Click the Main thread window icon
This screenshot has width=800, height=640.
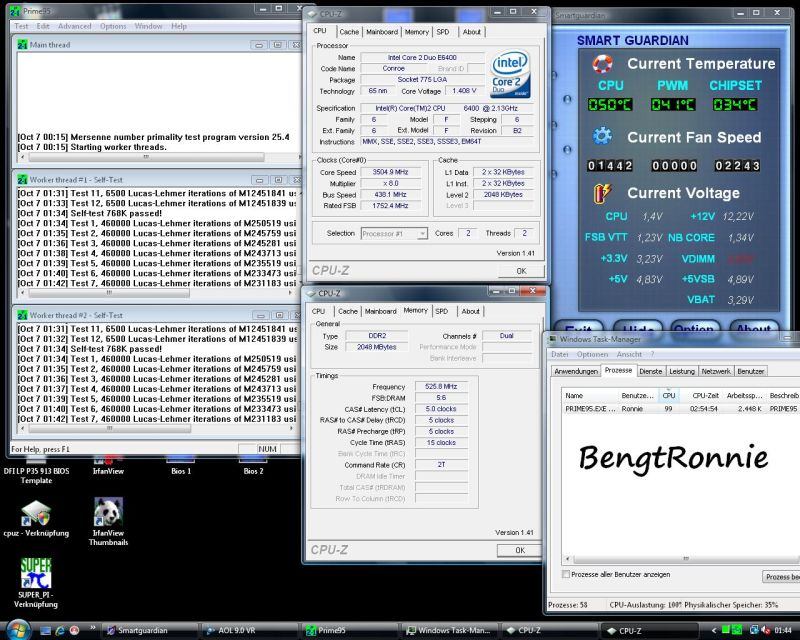(22, 45)
